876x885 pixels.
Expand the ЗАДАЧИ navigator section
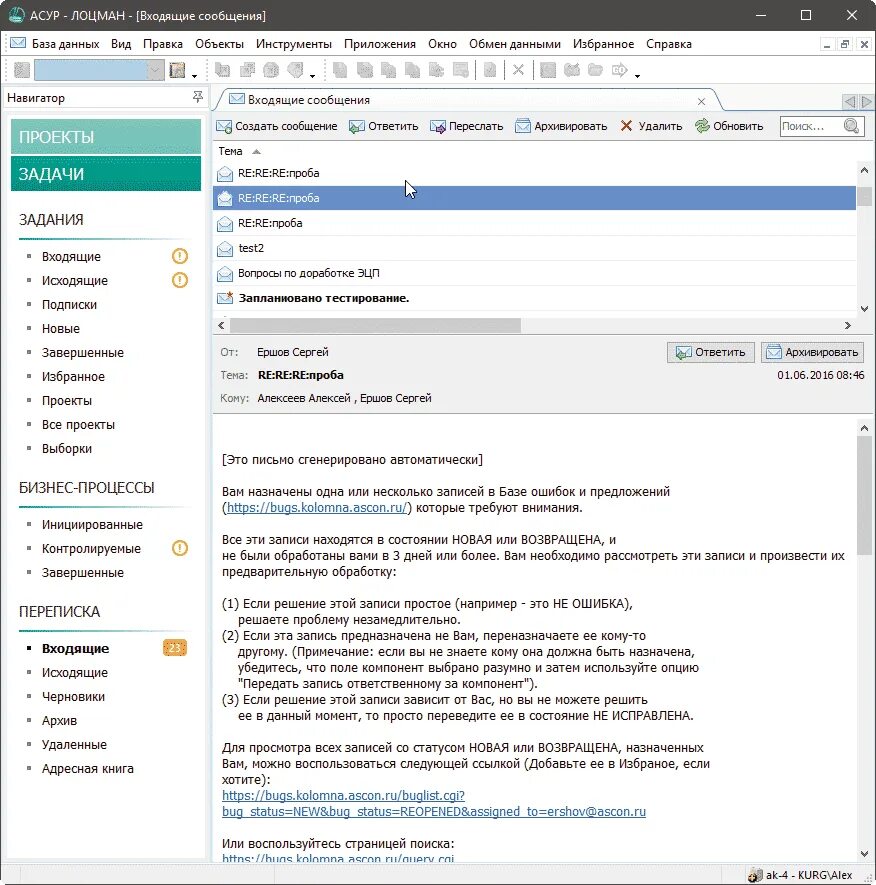106,174
